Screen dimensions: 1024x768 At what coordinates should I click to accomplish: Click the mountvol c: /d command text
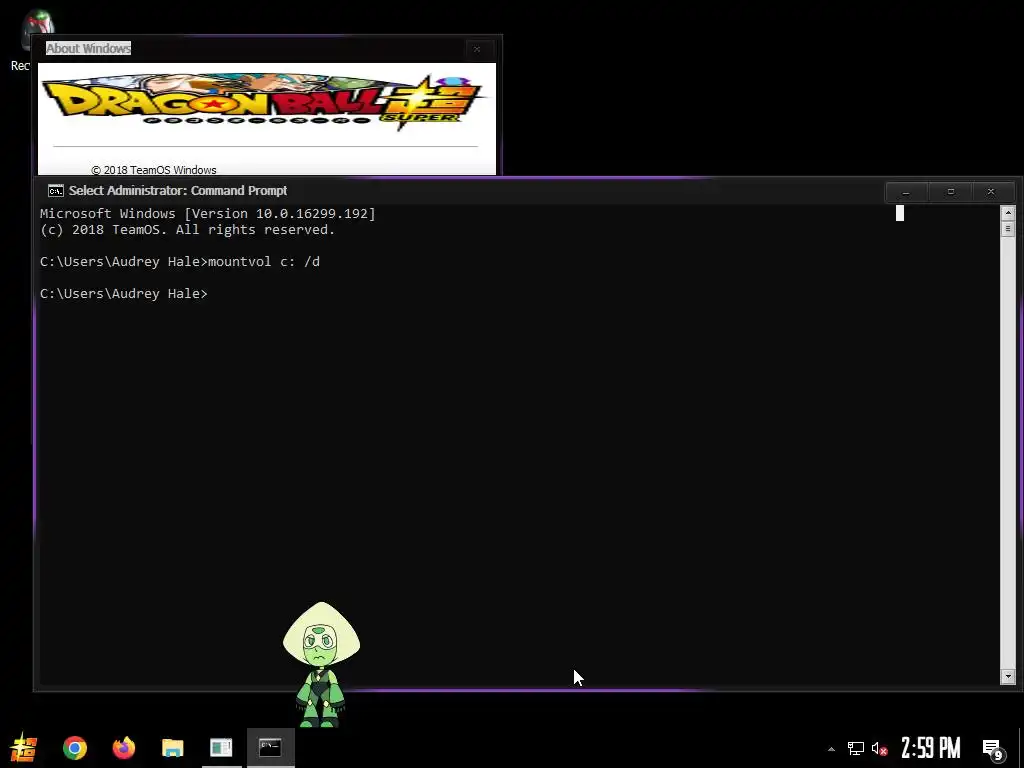tap(264, 262)
